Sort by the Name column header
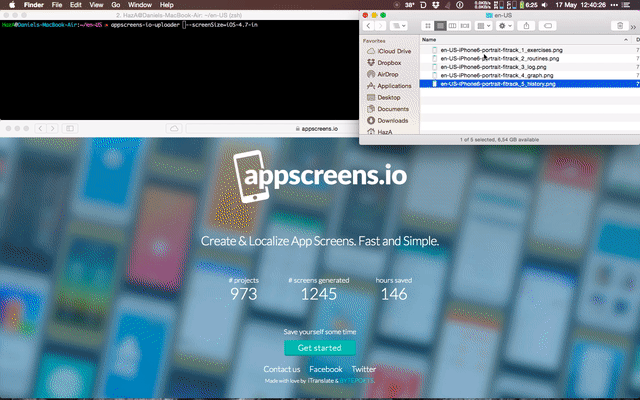This screenshot has width=640, height=400. click(524, 40)
